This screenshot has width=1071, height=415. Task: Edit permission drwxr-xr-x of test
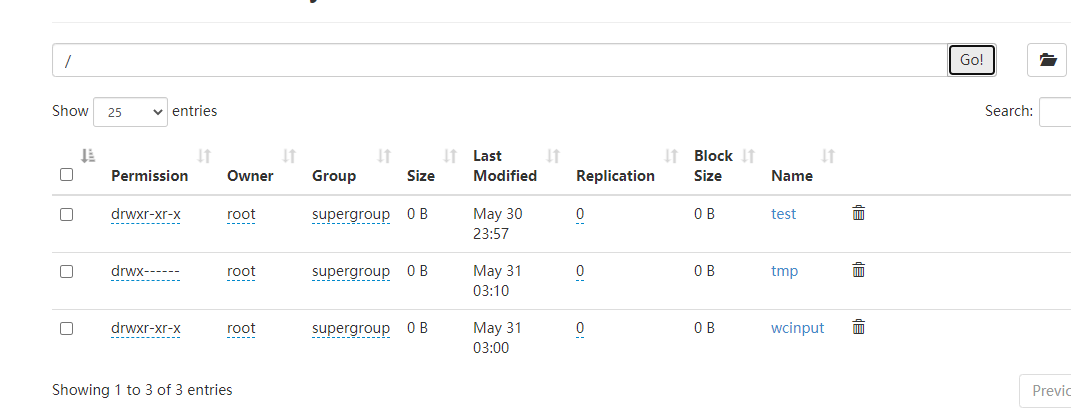pos(145,214)
